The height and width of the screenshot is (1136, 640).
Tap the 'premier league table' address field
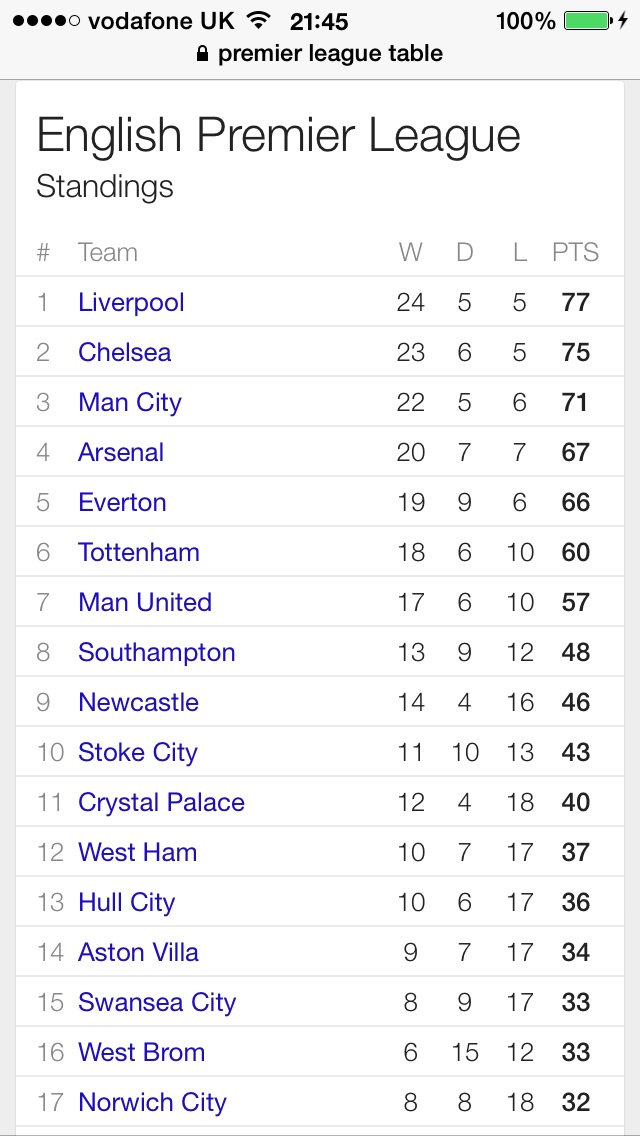click(330, 54)
